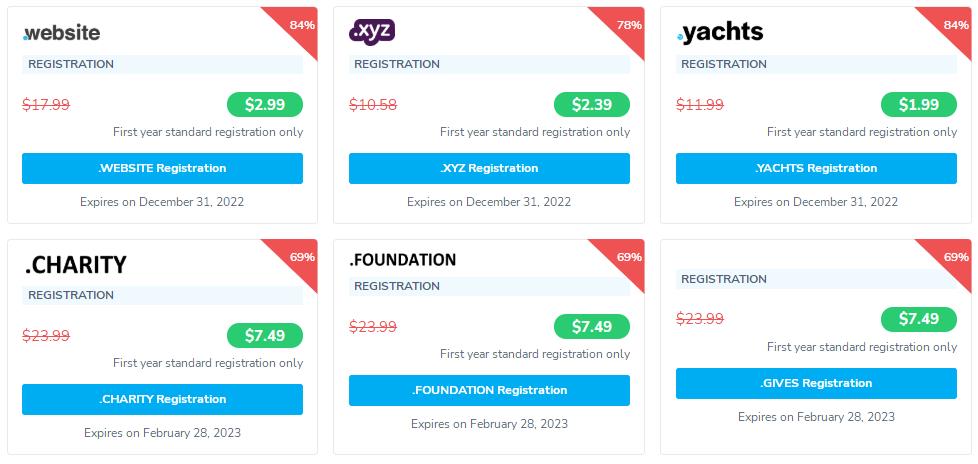
Task: Click the green $2.39 price badge
Action: click(x=592, y=105)
